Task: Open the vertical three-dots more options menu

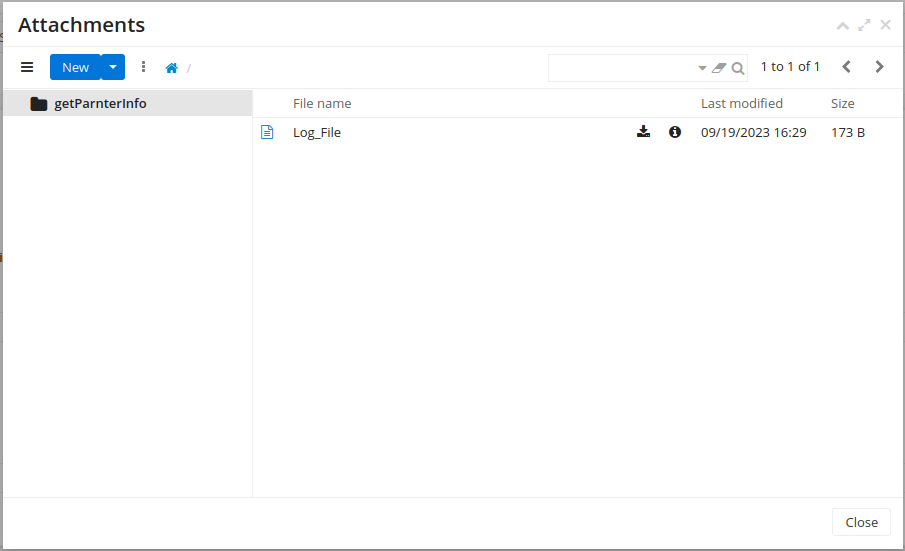Action: coord(143,67)
